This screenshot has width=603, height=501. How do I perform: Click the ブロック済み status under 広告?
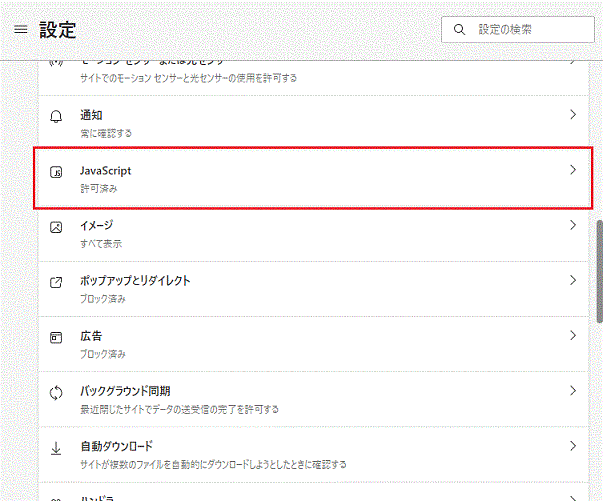(x=103, y=354)
